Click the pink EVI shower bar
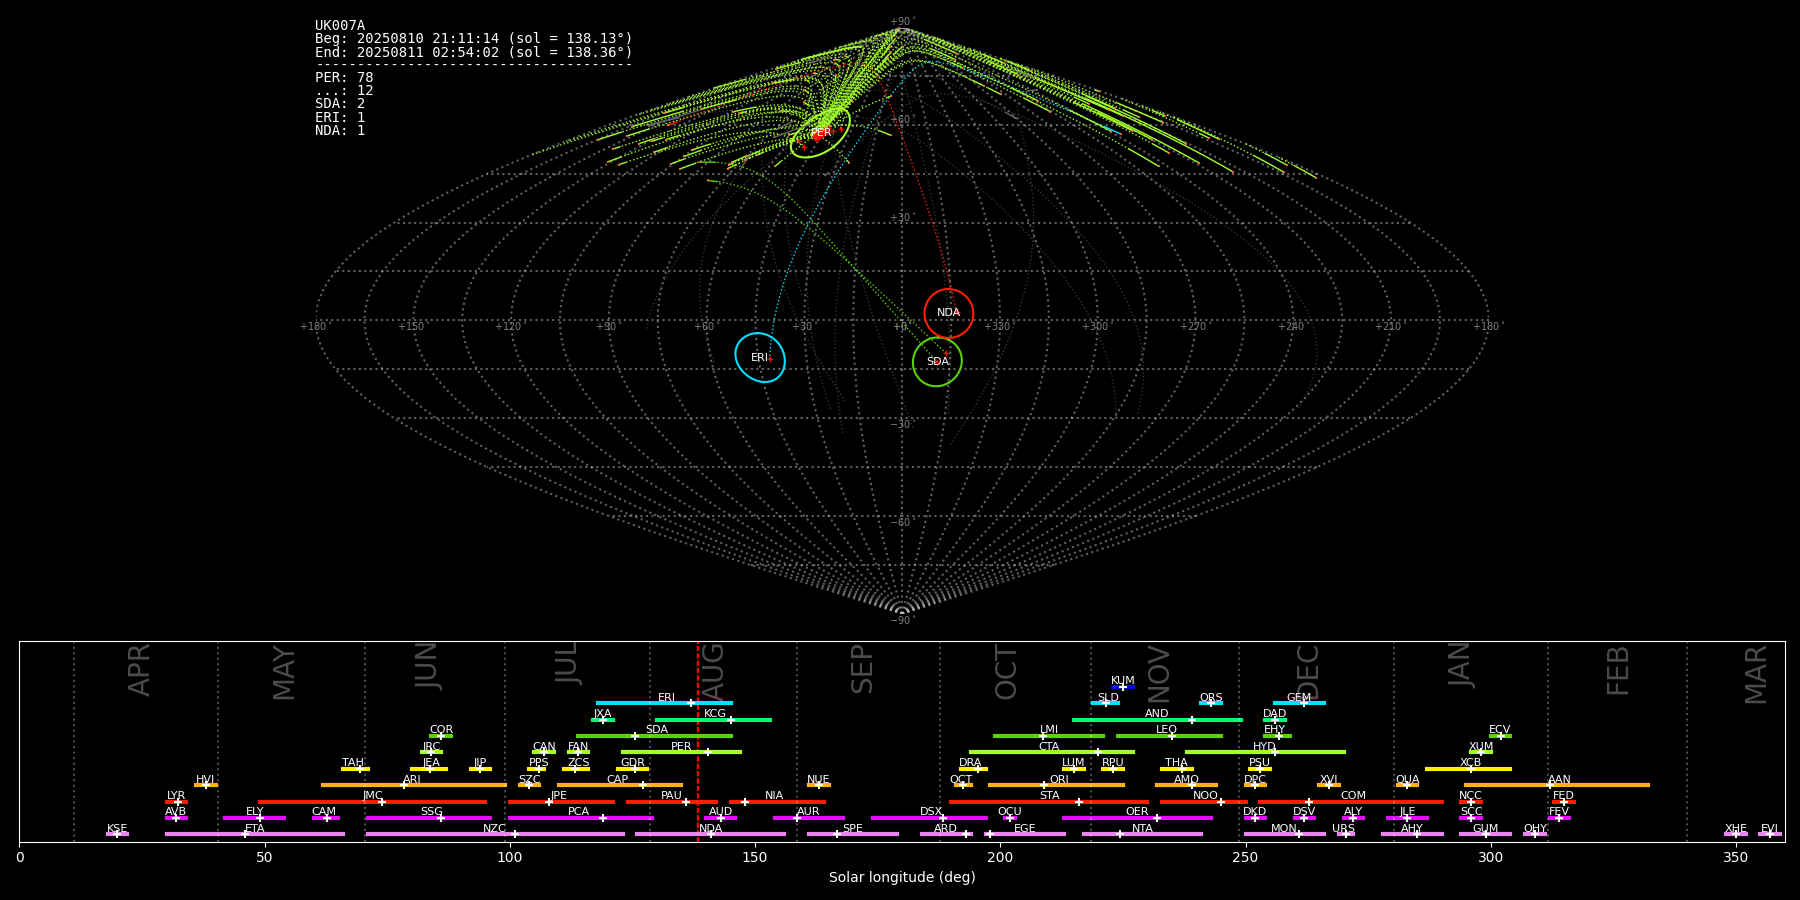1800x900 pixels. click(1770, 834)
